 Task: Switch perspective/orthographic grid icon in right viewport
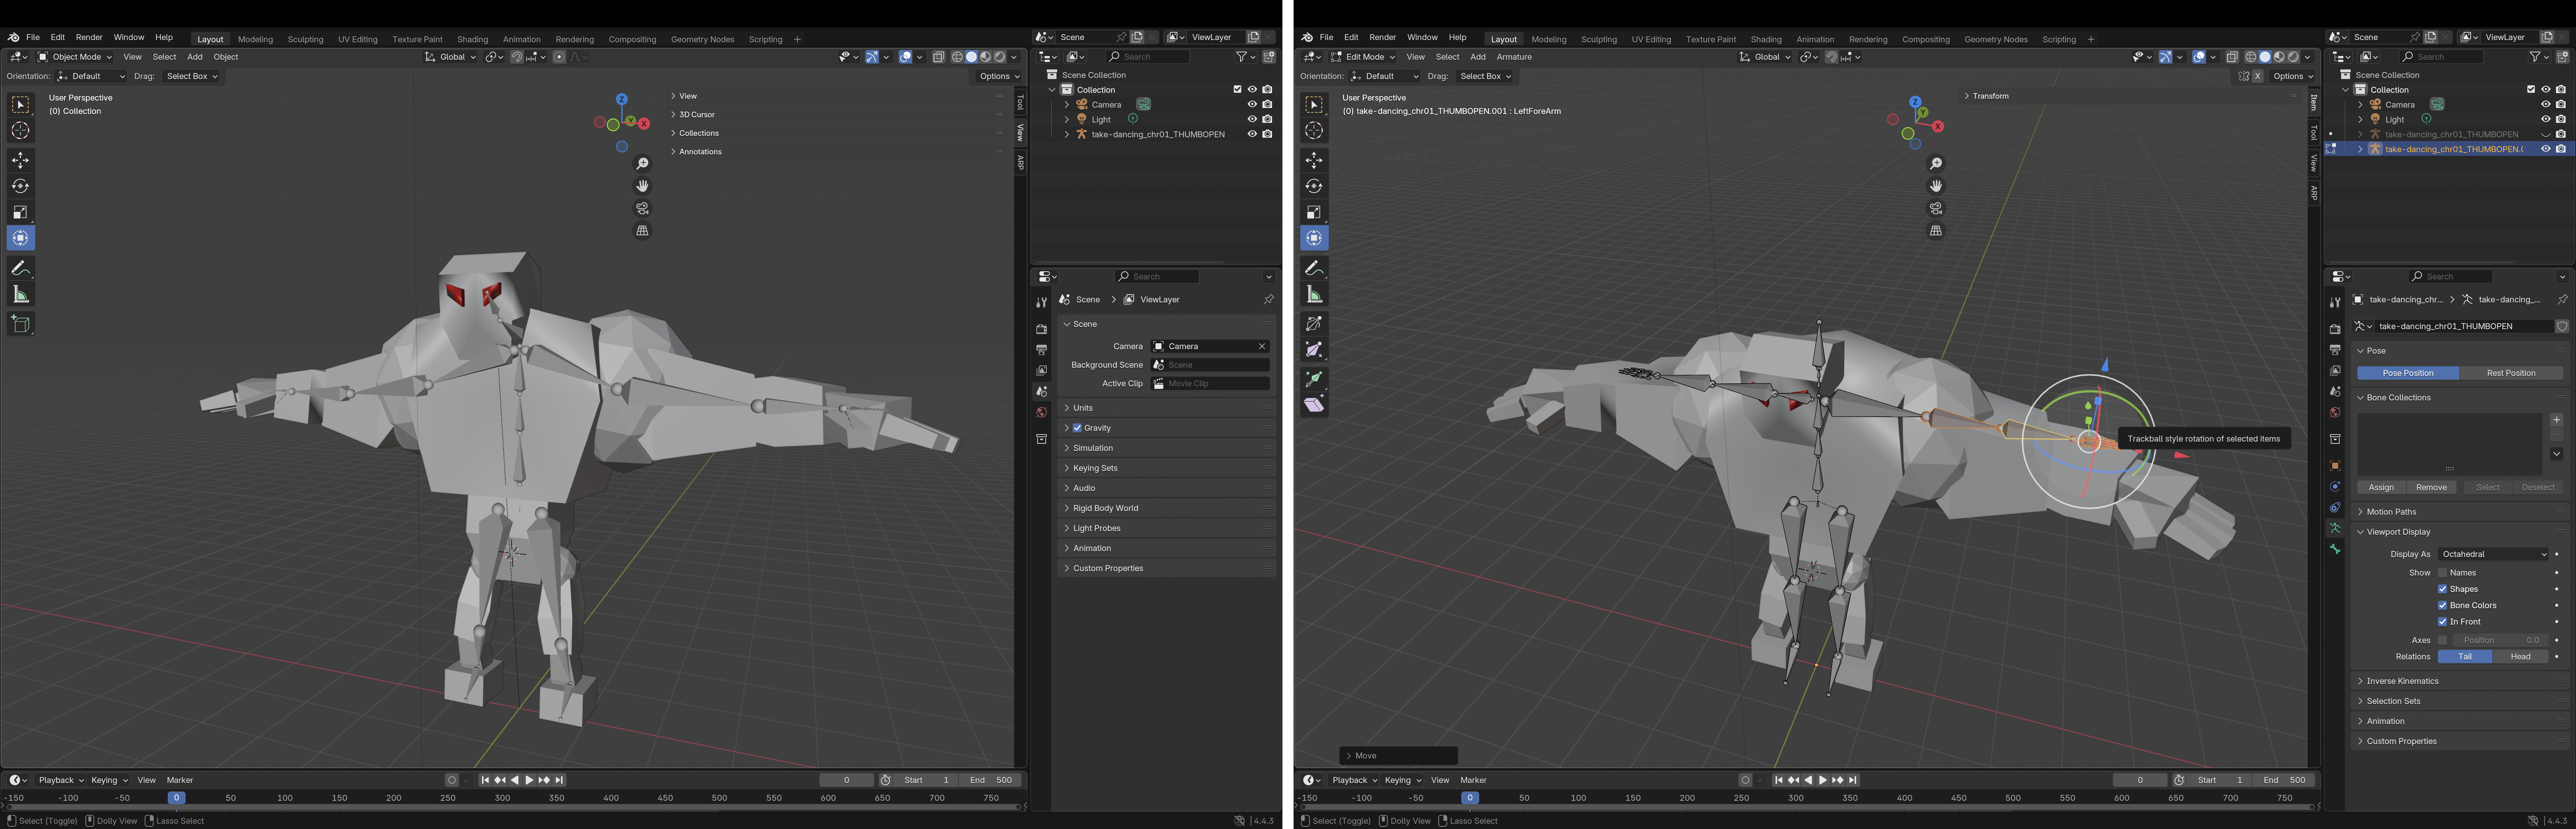(1936, 231)
